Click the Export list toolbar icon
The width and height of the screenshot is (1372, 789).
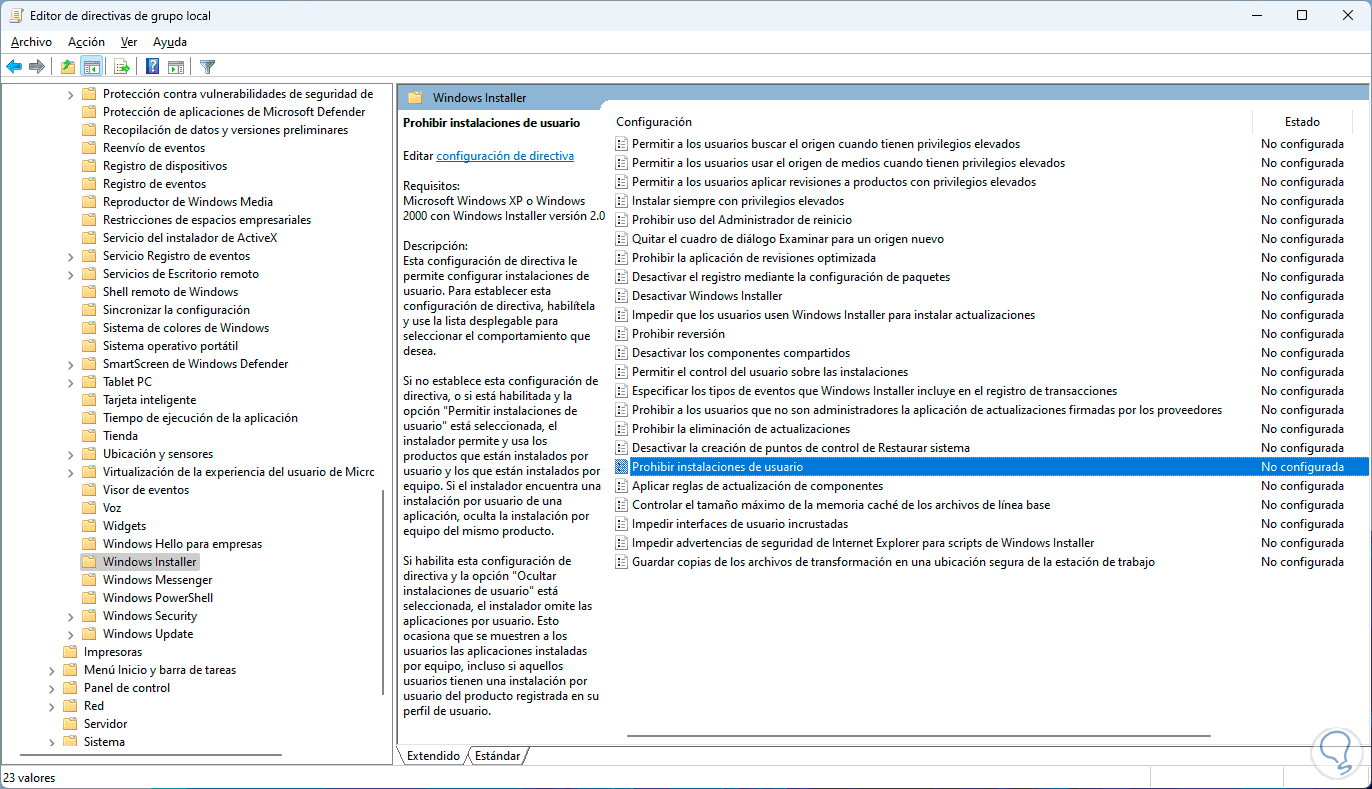[122, 67]
